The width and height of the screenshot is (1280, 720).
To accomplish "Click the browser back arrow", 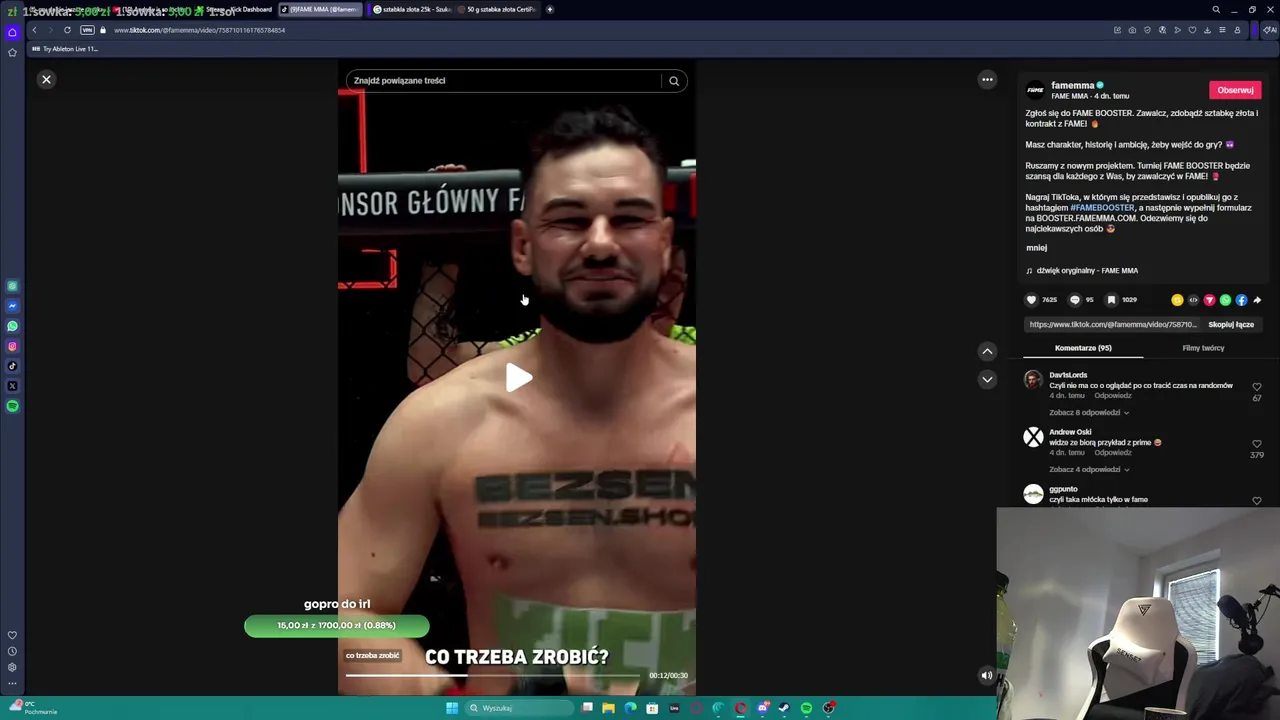I will [x=34, y=30].
